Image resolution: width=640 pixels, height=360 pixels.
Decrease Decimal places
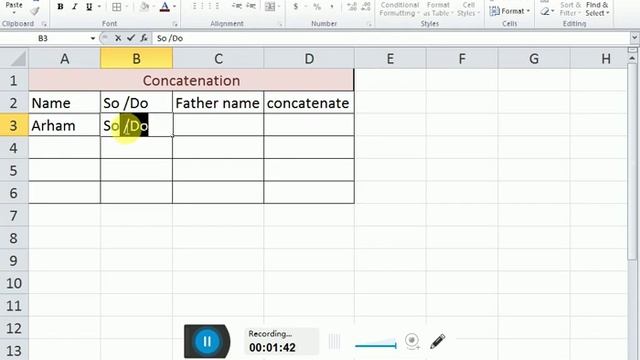(x=366, y=7)
